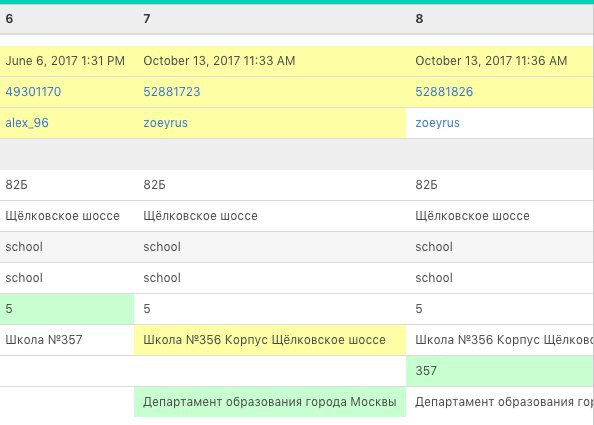Click the October 13, 2017 11:36 AM timestamp
Image resolution: width=594 pixels, height=425 pixels.
[x=491, y=61]
